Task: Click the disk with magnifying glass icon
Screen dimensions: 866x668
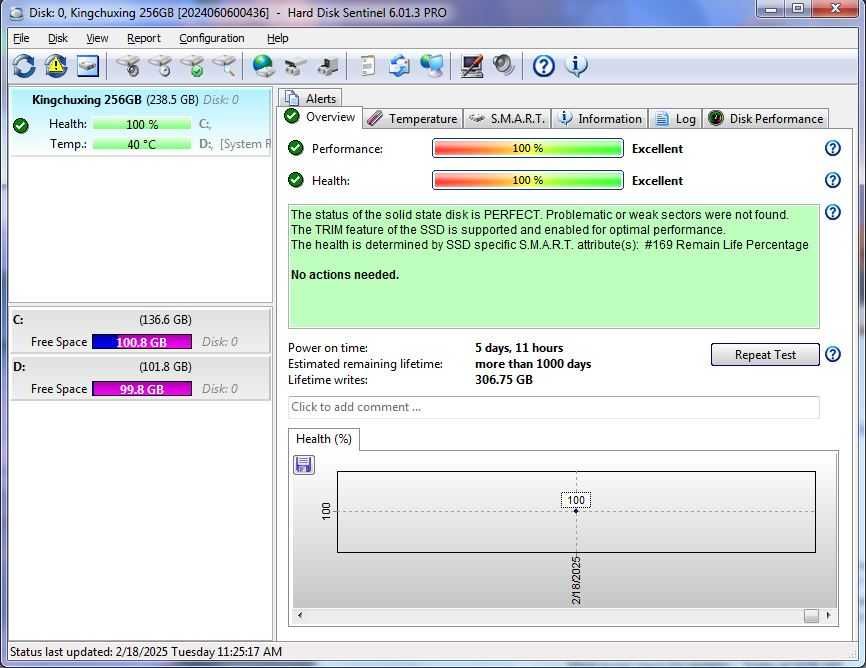Action: (226, 66)
